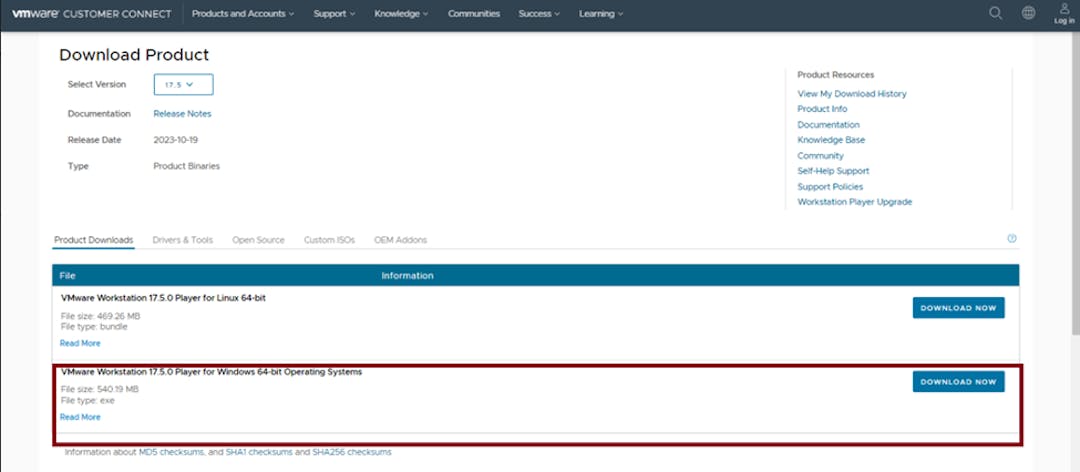This screenshot has height=472, width=1080.
Task: Open the SHA256 checksums link
Action: (x=351, y=452)
